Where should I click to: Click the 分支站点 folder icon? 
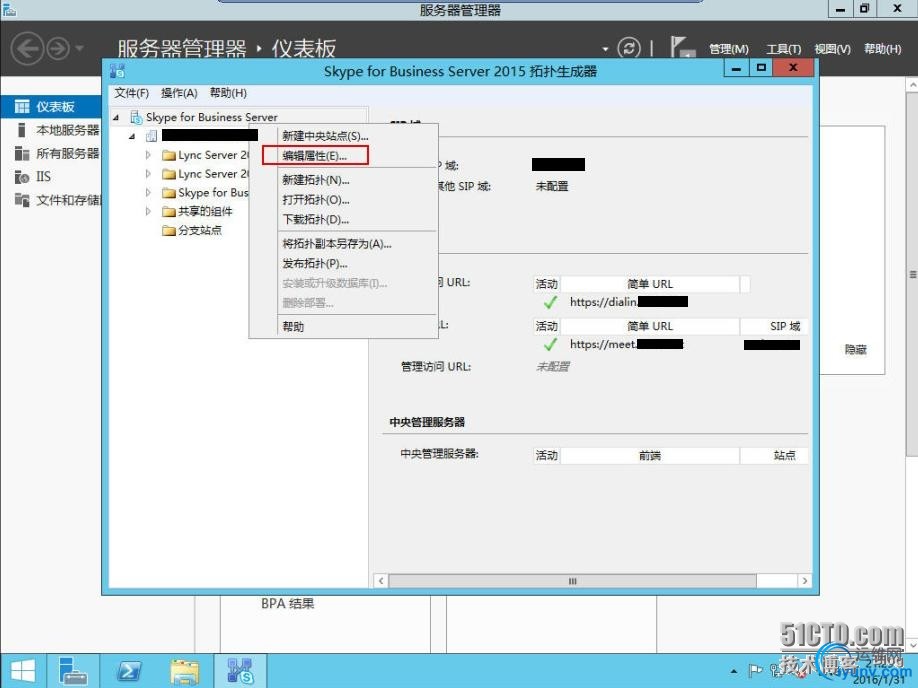pyautogui.click(x=169, y=230)
